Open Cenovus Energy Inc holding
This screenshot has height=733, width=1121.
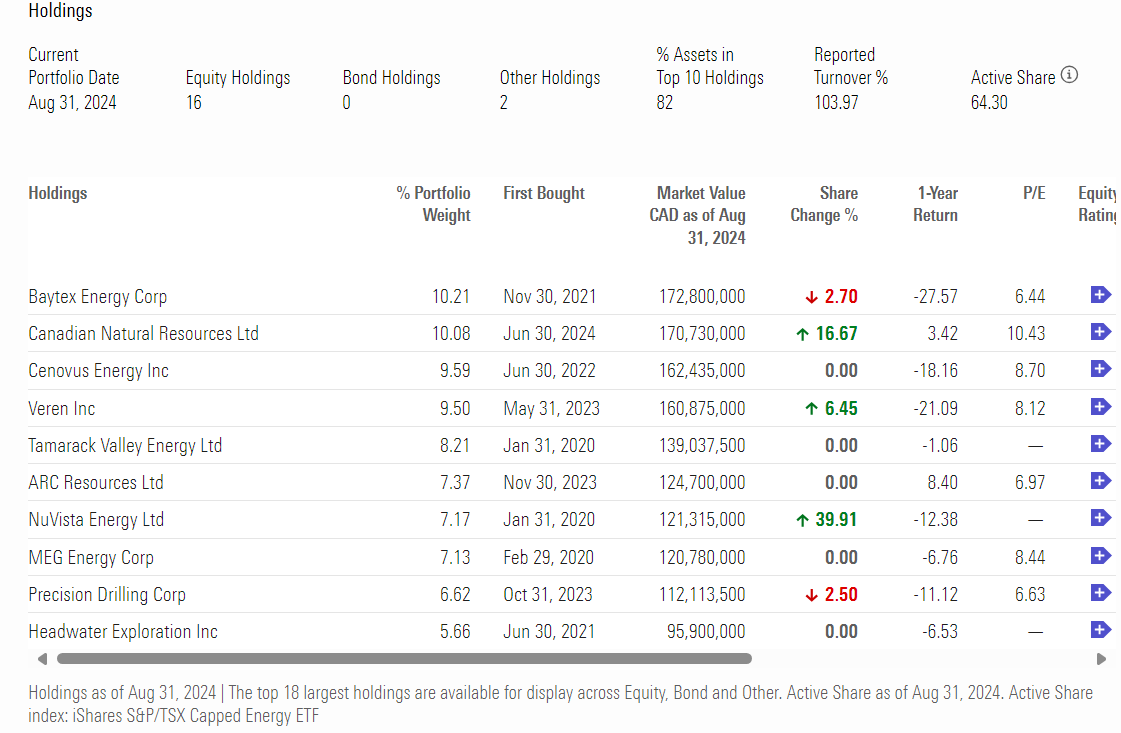pyautogui.click(x=98, y=371)
